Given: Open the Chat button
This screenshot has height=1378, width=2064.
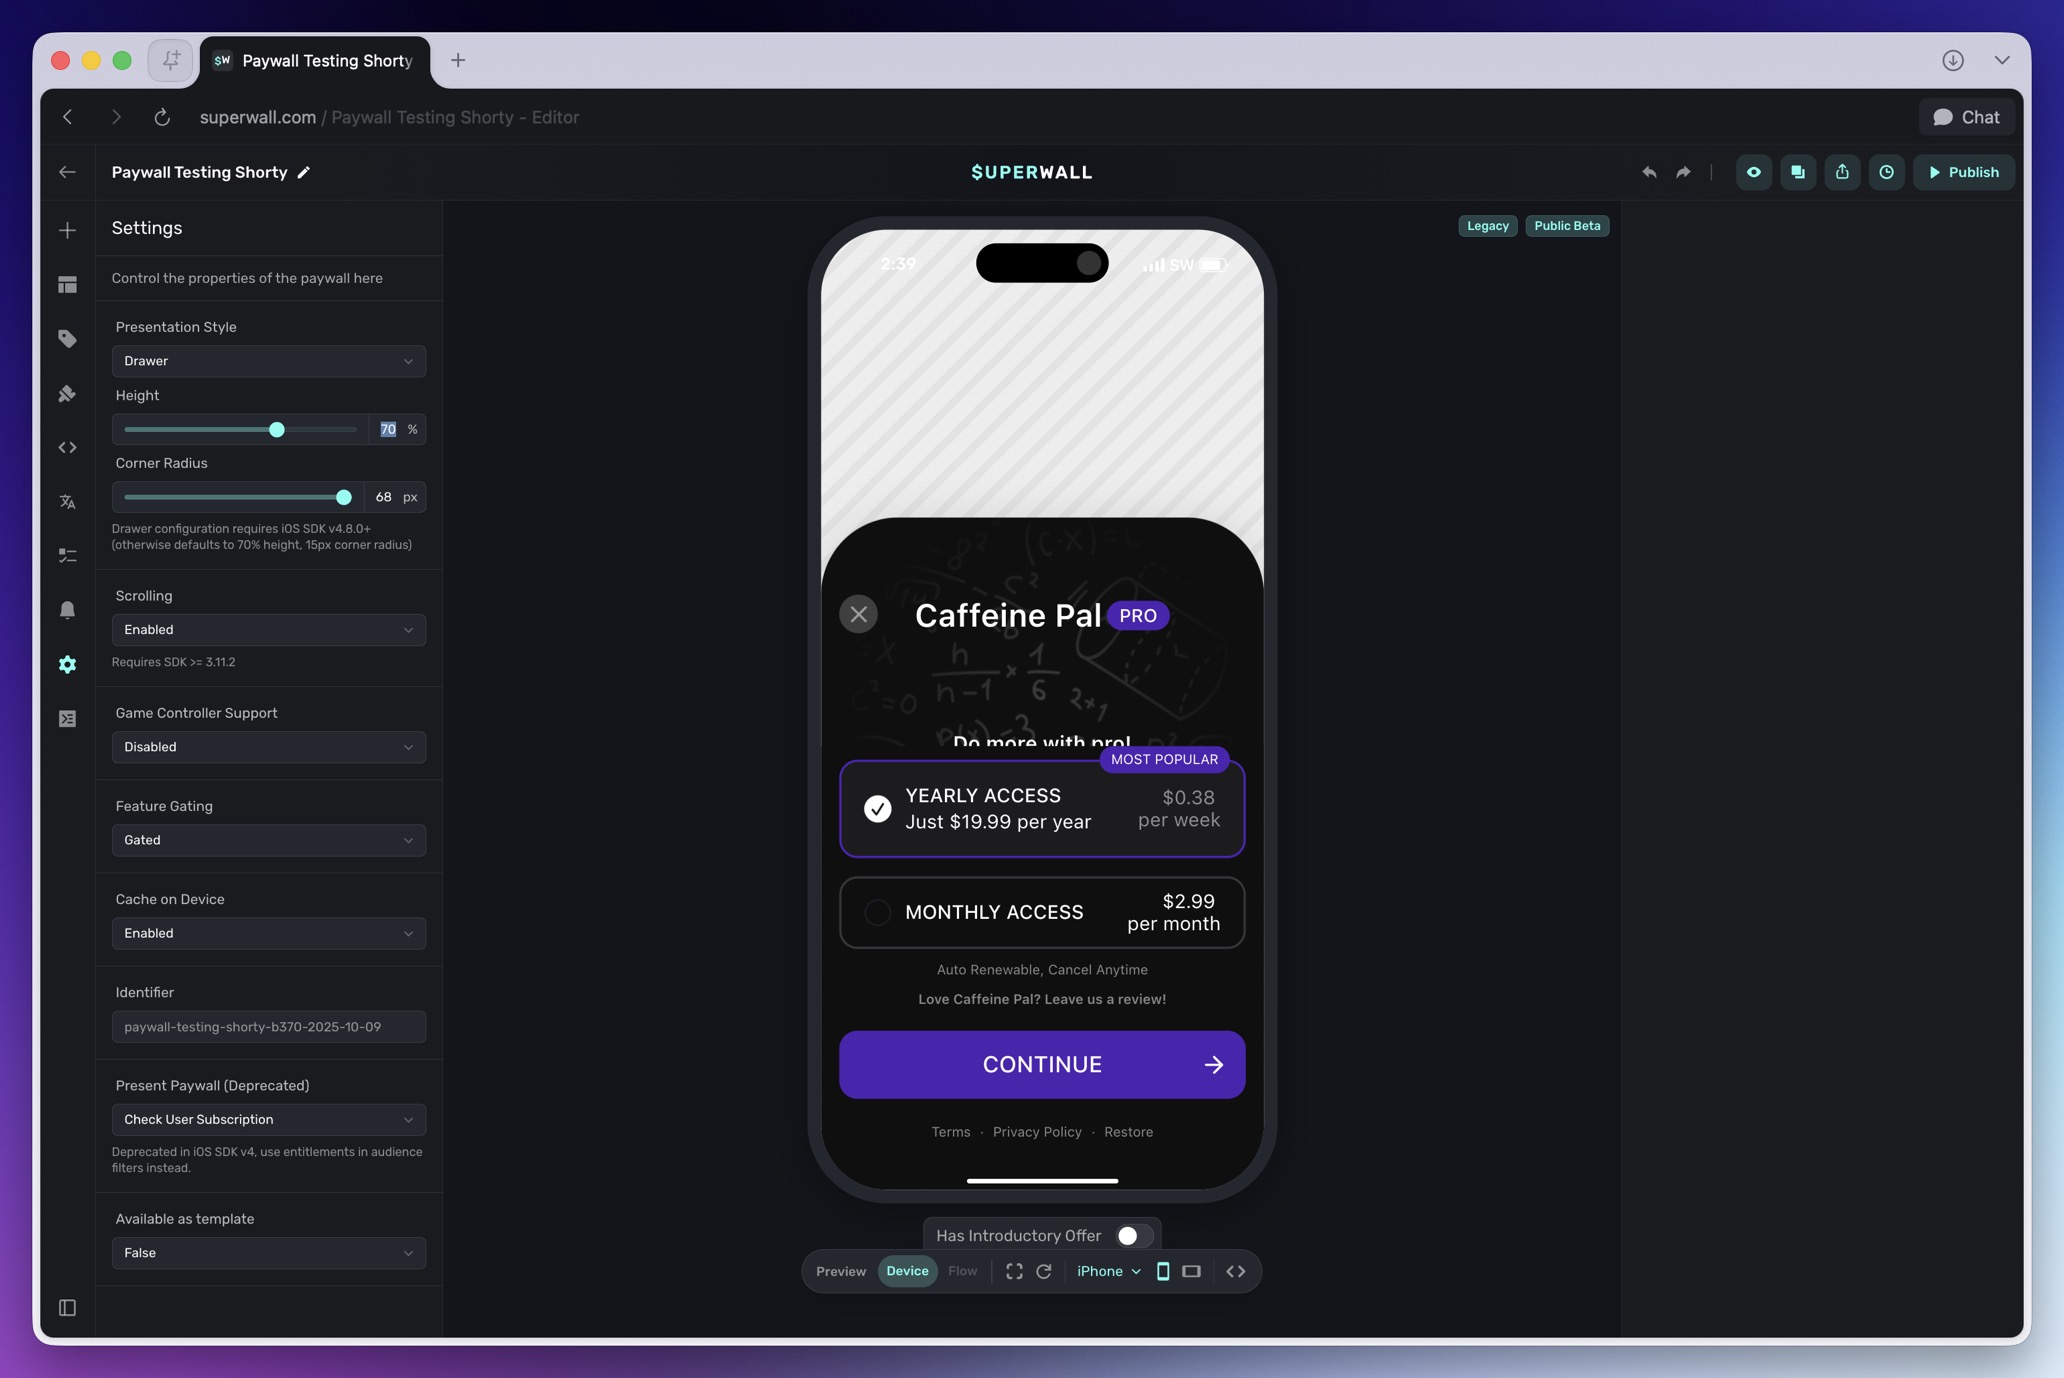Looking at the screenshot, I should coord(1966,117).
